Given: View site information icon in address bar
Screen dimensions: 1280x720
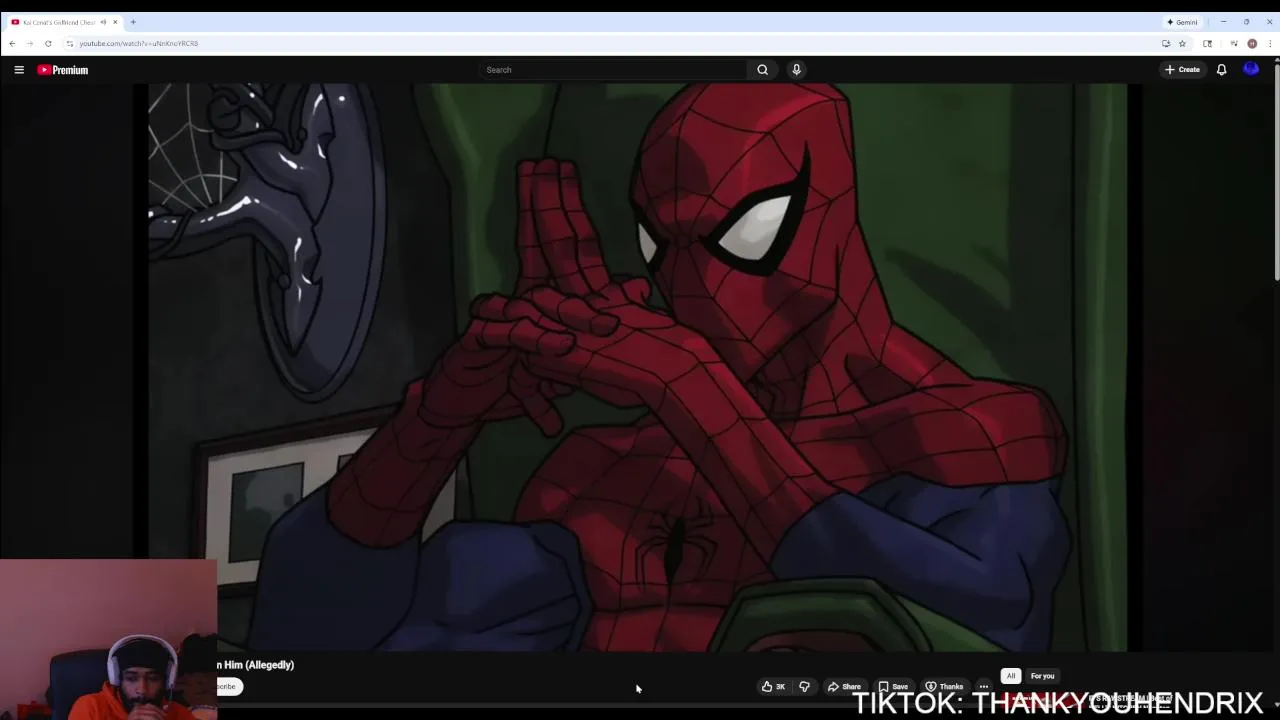Looking at the screenshot, I should (x=69, y=44).
